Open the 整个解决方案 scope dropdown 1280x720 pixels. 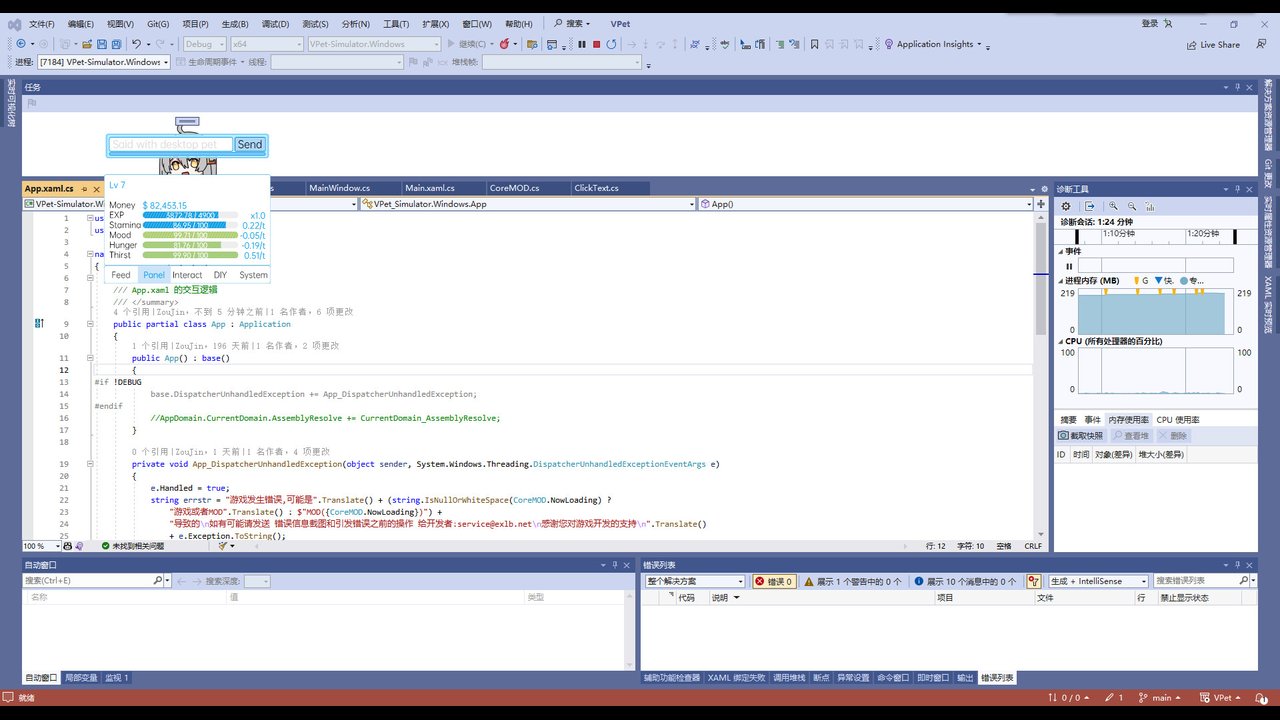(695, 581)
